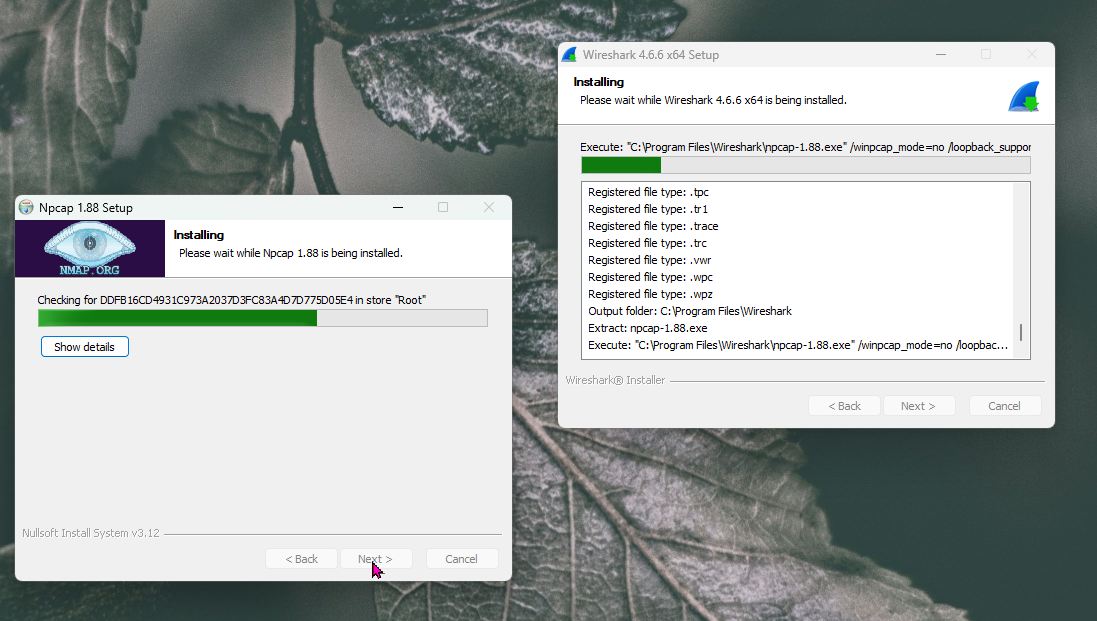
Task: Select log line 'Registered file type: .wpz'
Action: click(x=651, y=294)
